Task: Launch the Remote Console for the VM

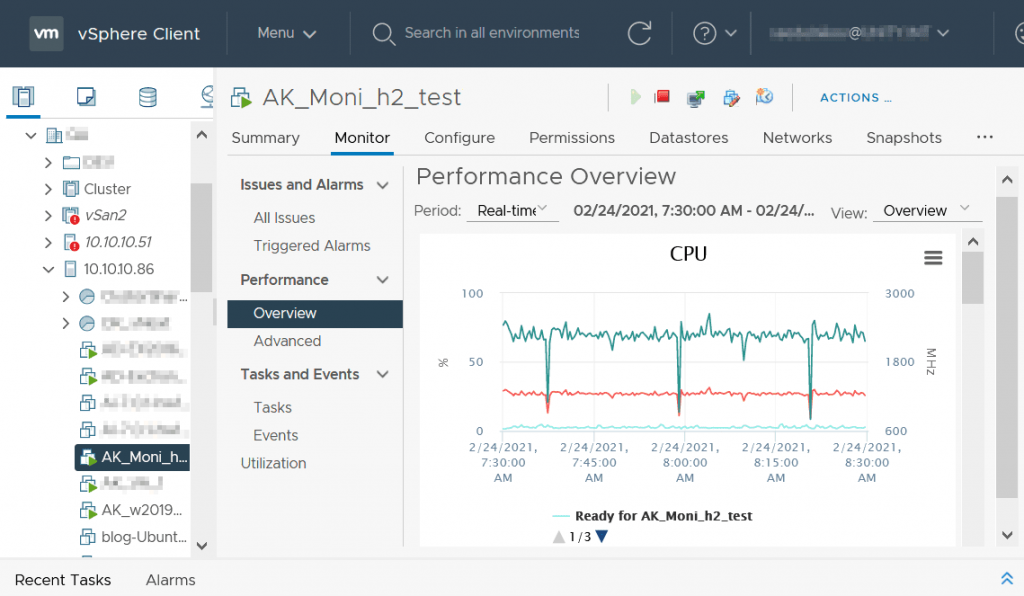Action: tap(696, 97)
